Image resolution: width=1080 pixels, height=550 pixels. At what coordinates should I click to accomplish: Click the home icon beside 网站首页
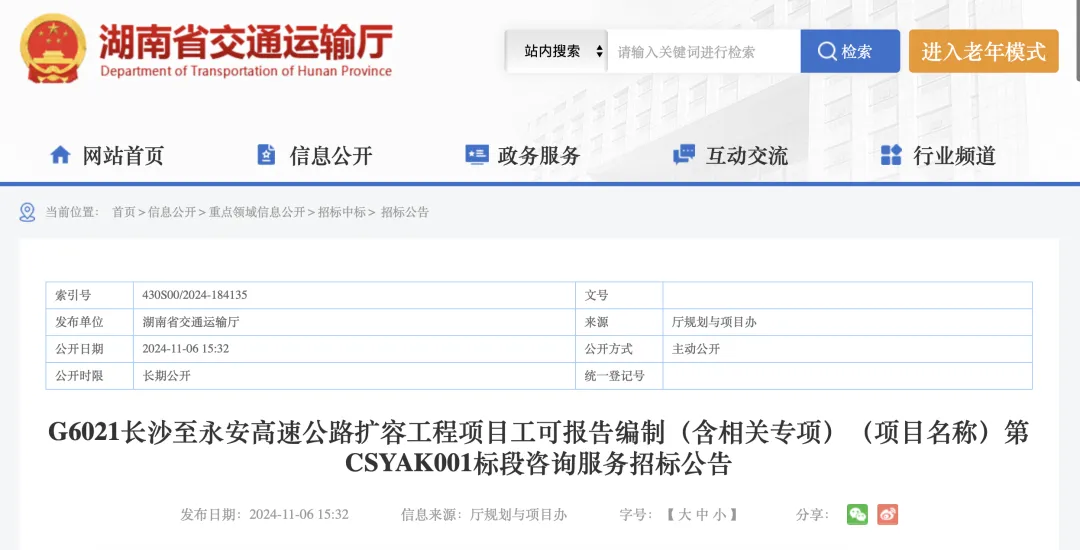coord(61,155)
